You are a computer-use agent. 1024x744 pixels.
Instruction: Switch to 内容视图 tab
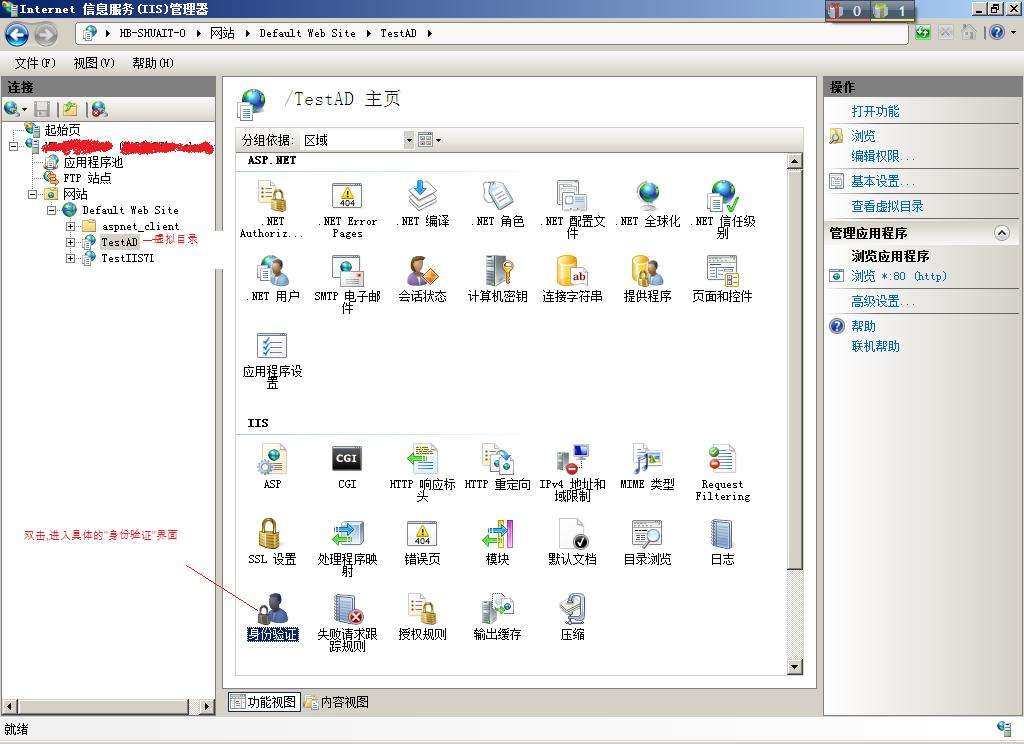click(x=337, y=702)
